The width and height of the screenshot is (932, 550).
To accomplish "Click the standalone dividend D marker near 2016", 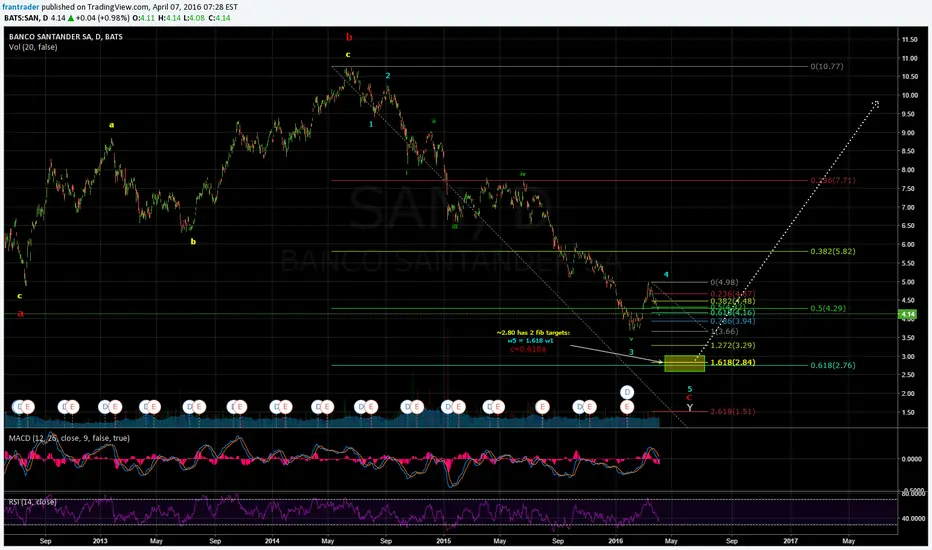I will click(627, 392).
